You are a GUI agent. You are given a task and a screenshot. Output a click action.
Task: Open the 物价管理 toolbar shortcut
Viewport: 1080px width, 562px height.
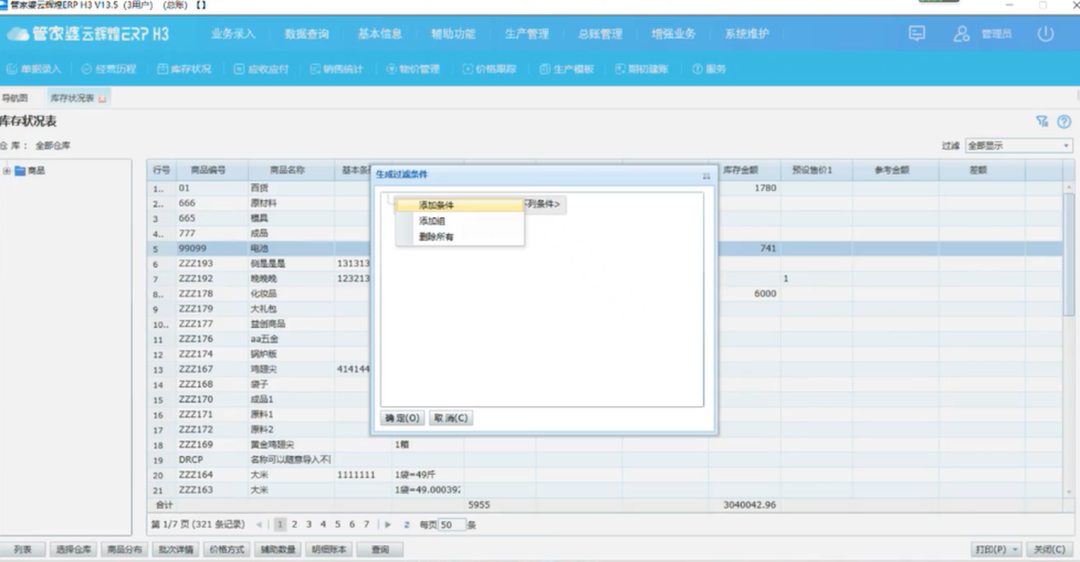tap(413, 69)
